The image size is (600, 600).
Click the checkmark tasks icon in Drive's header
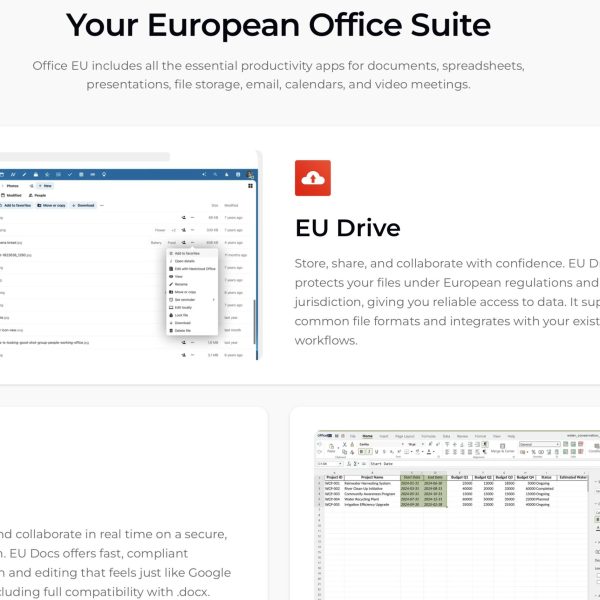coord(70,174)
